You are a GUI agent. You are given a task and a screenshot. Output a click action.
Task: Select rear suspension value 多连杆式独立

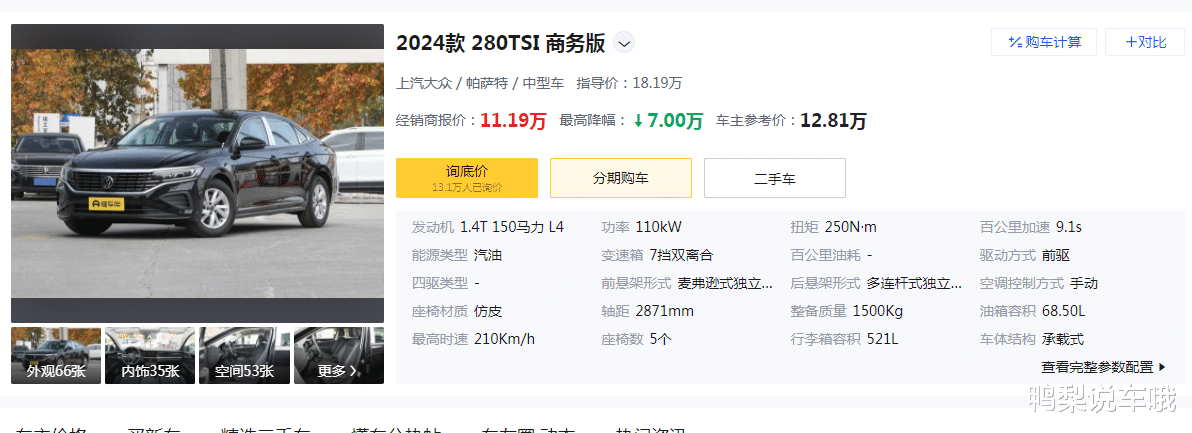(x=915, y=283)
